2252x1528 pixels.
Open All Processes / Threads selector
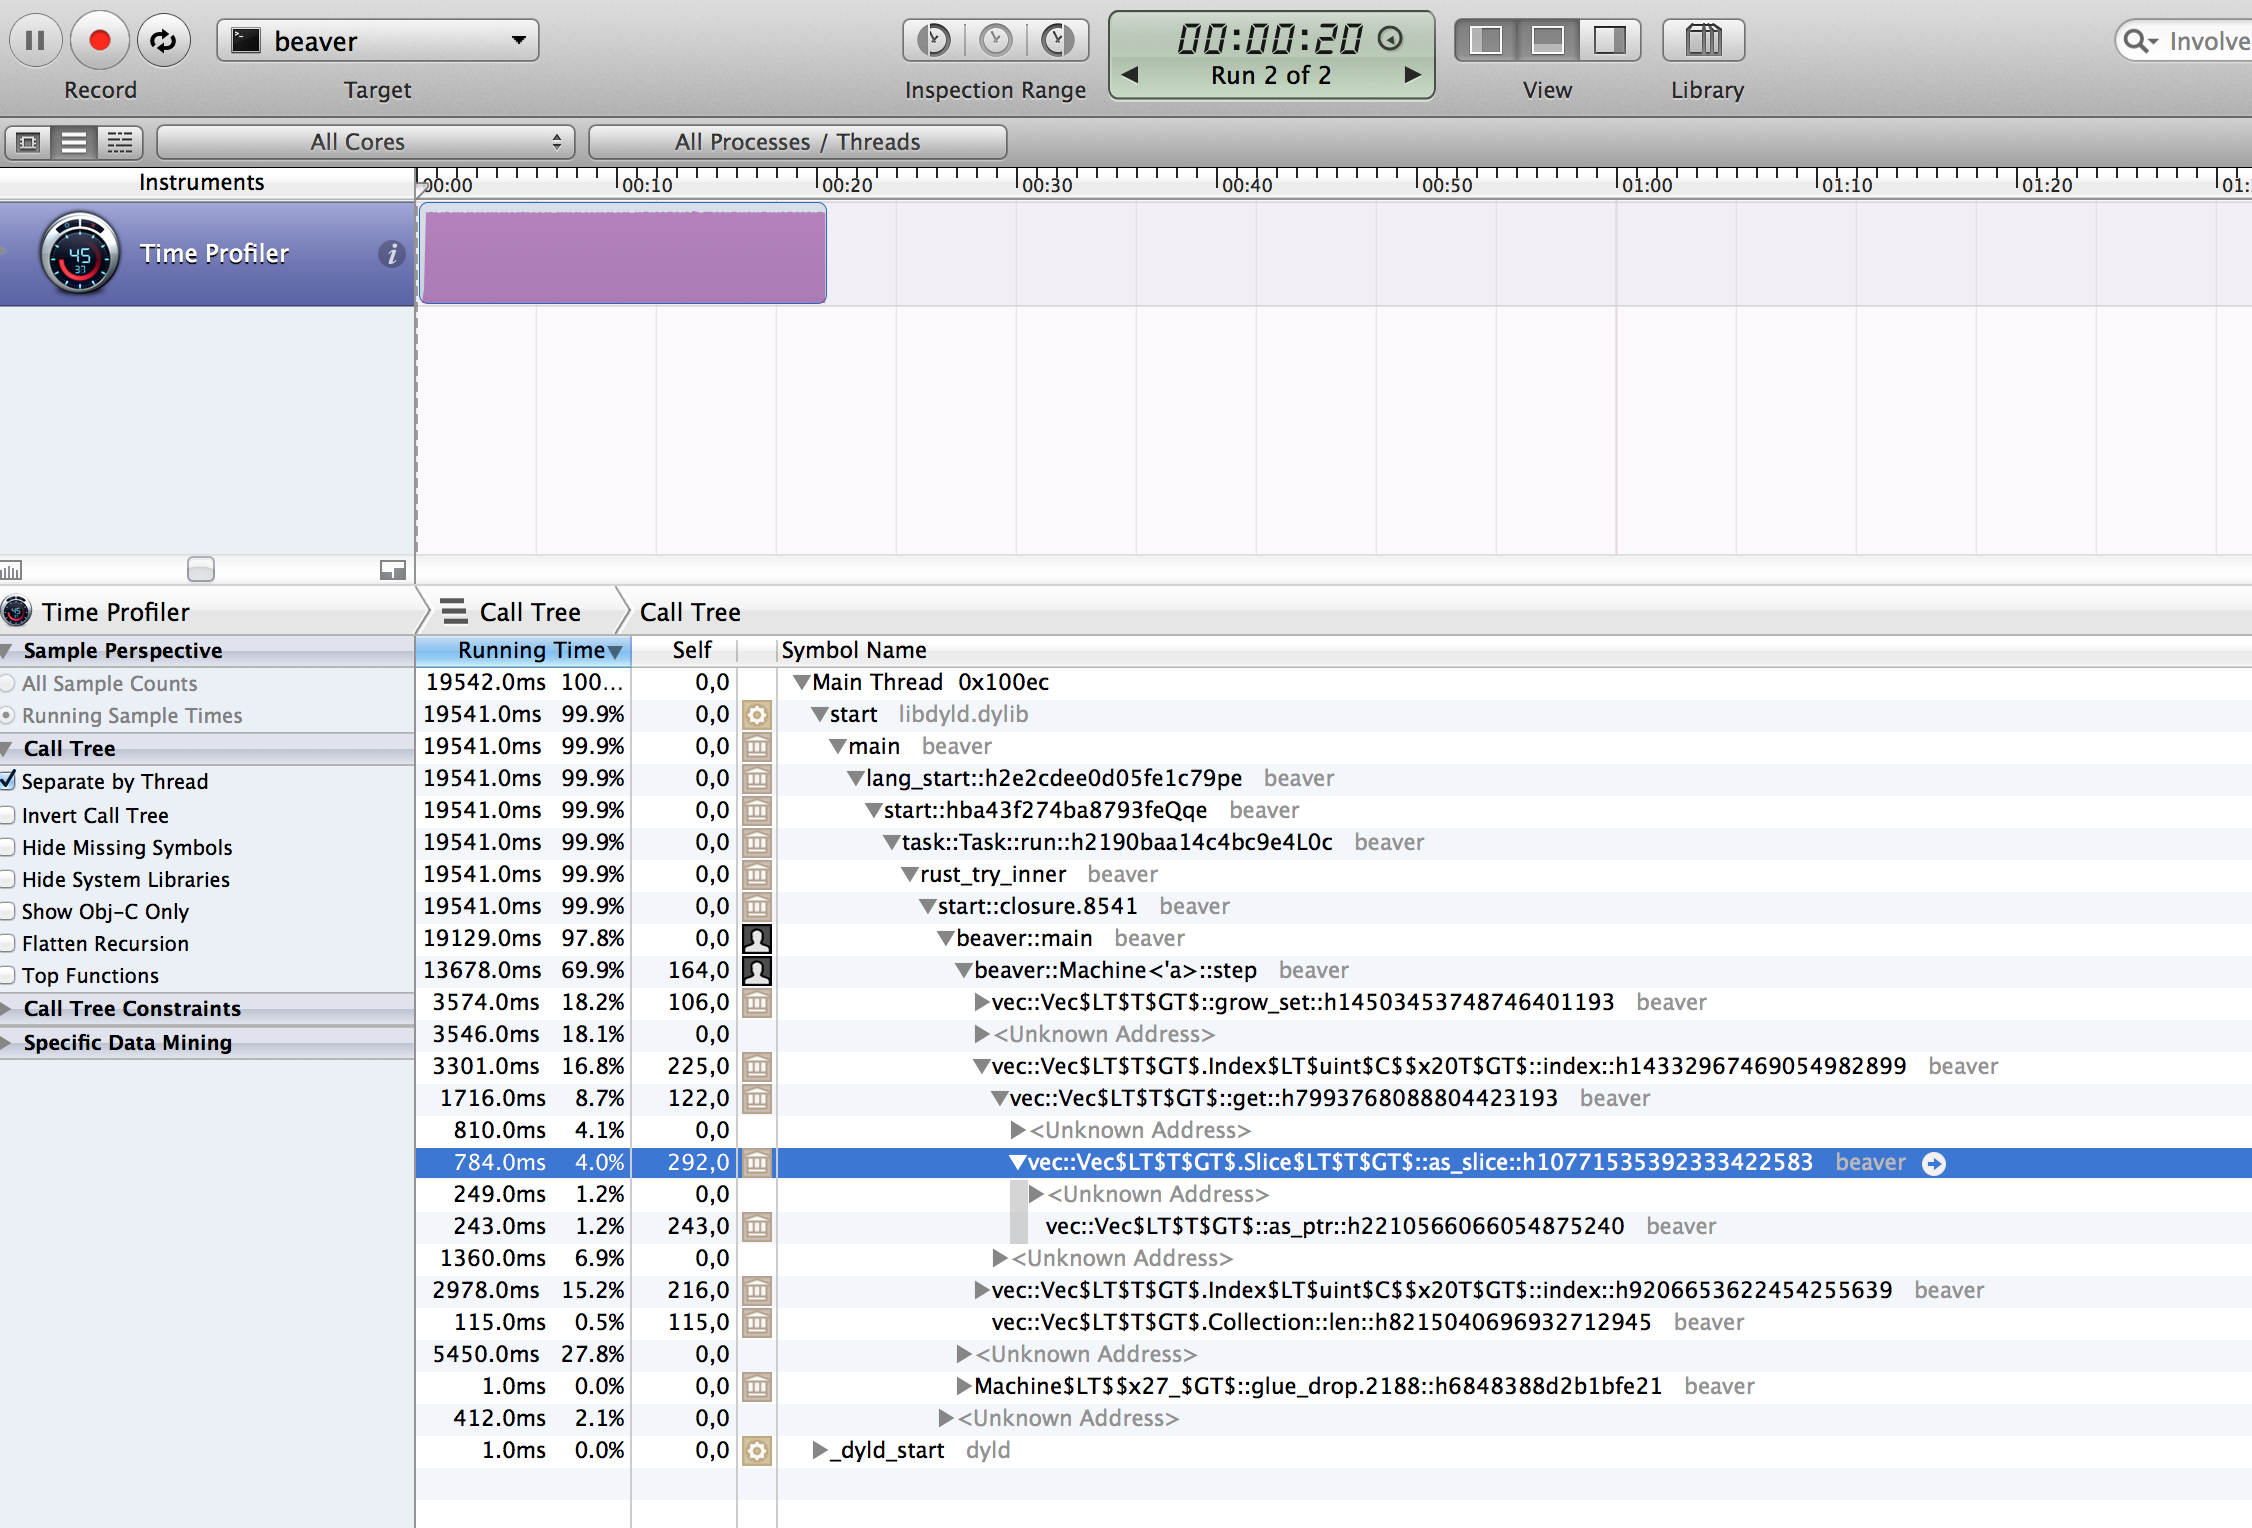click(x=798, y=142)
